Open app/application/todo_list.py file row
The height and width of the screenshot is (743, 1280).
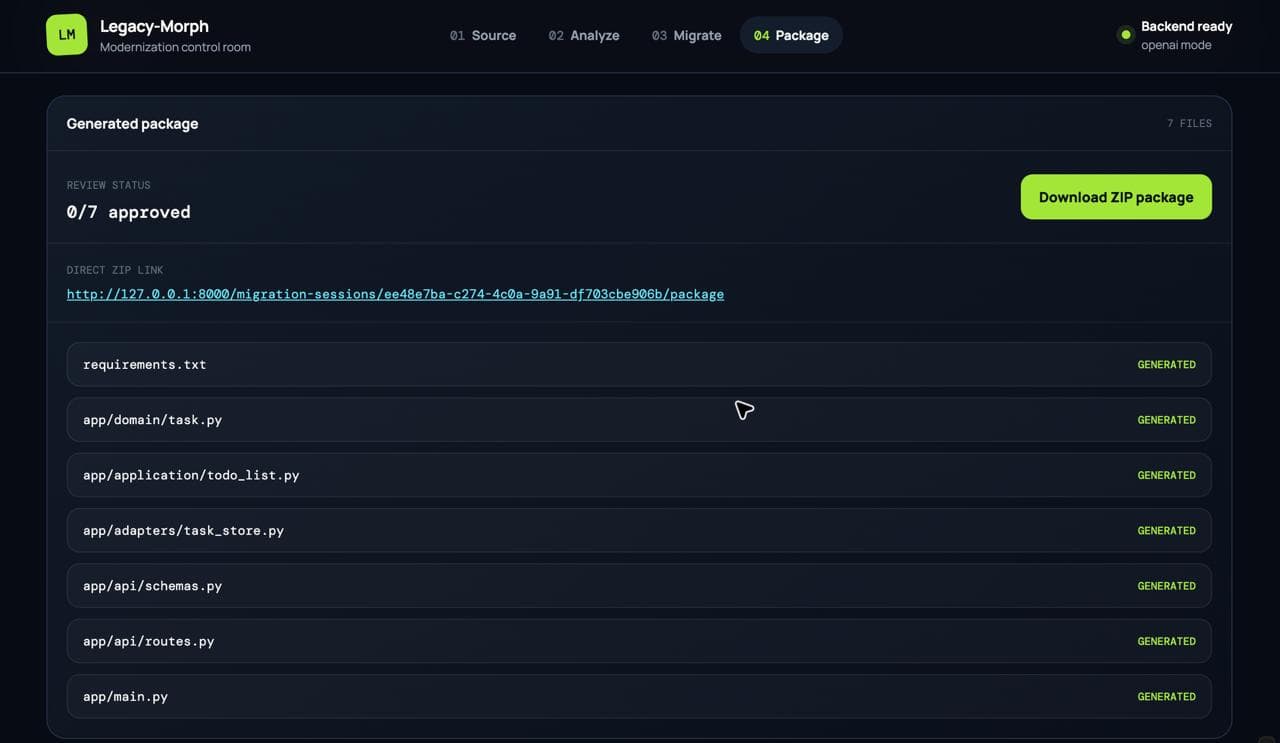click(x=639, y=475)
